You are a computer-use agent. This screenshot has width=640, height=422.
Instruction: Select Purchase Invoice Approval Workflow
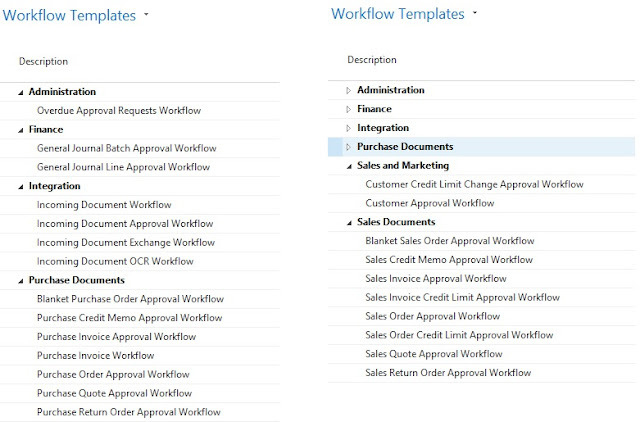point(116,337)
